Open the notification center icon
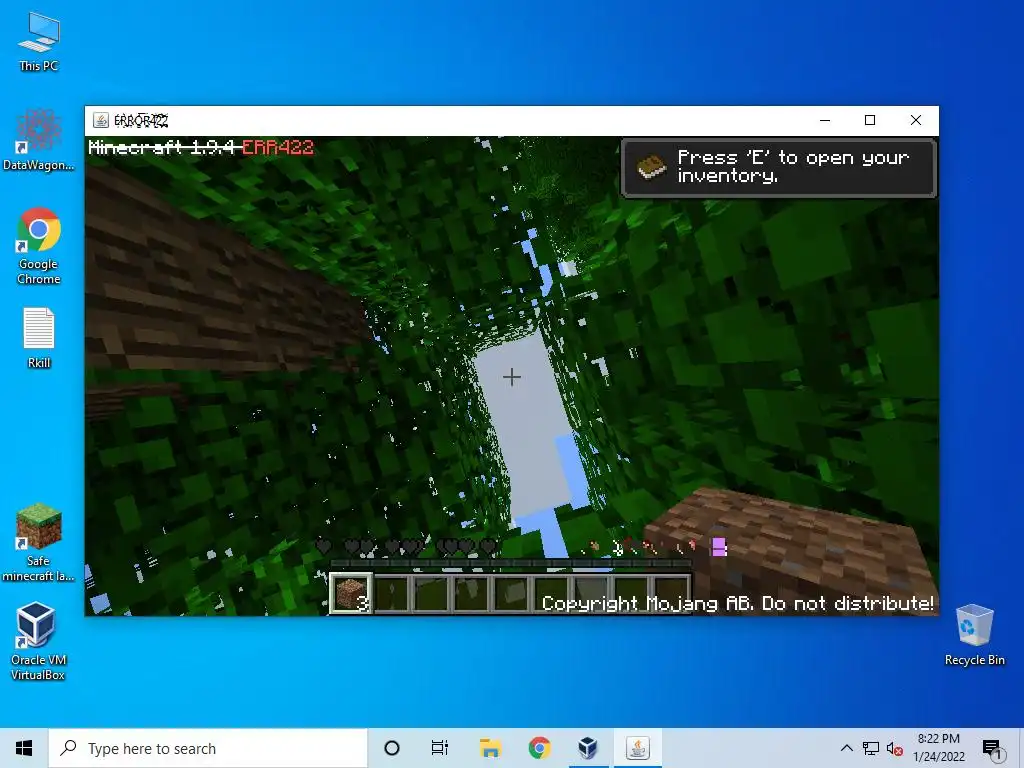Image resolution: width=1024 pixels, height=768 pixels. coord(992,748)
